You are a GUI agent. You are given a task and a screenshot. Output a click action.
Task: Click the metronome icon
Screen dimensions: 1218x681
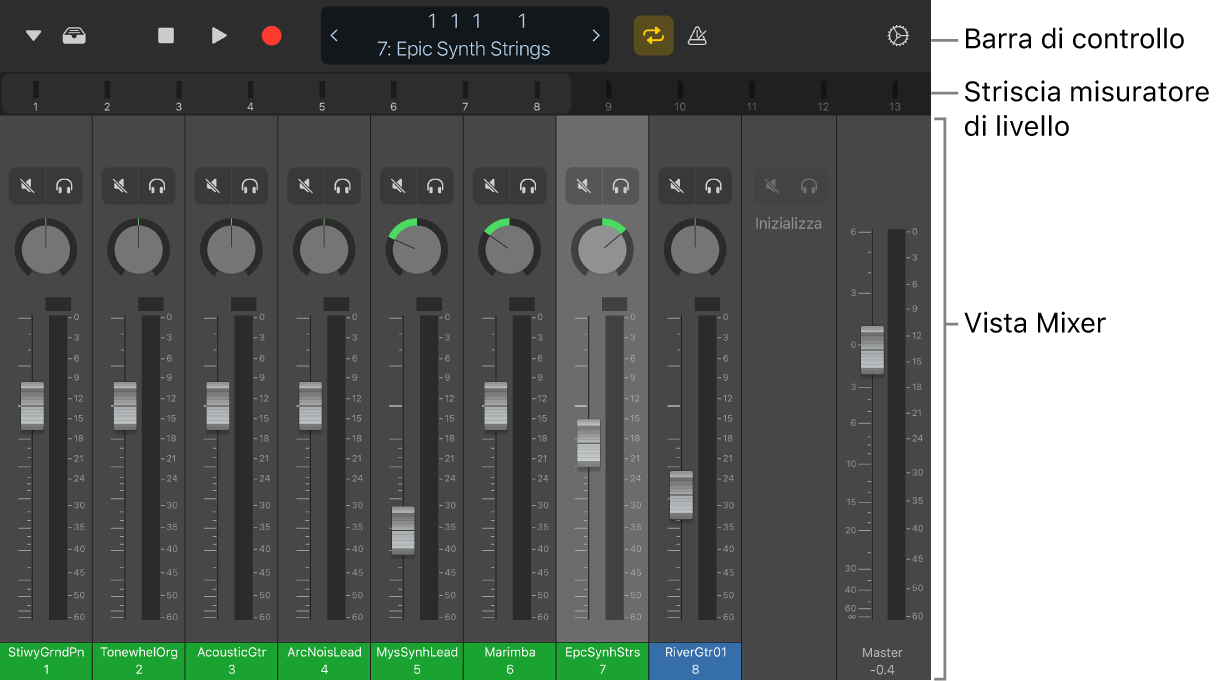(x=697, y=35)
